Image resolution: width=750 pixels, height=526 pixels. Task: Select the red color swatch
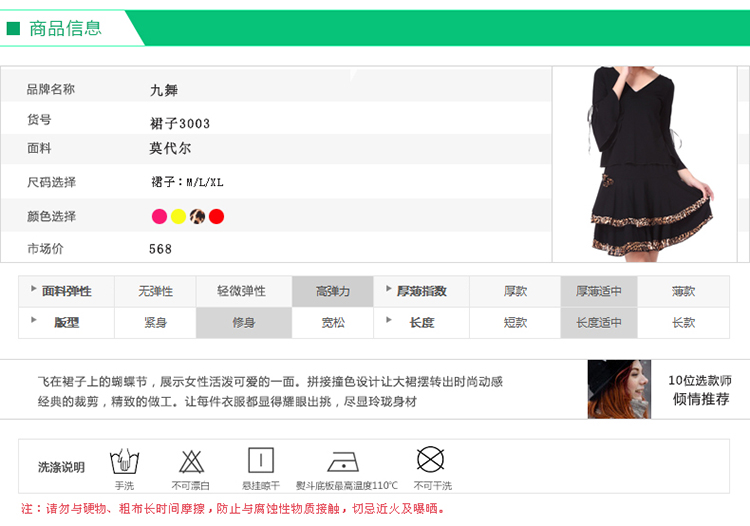(216, 216)
